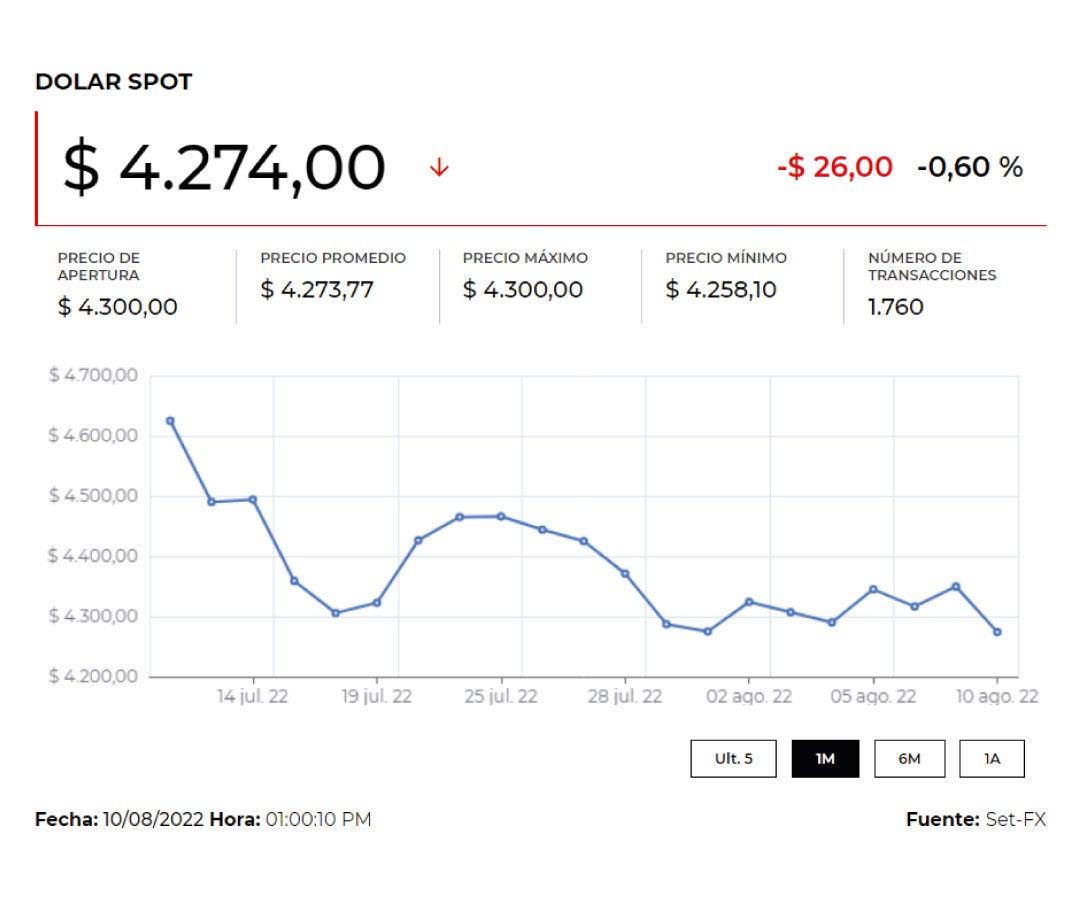Select data point above 05 ago. 22
Screen dimensions: 1080x900
click(873, 589)
